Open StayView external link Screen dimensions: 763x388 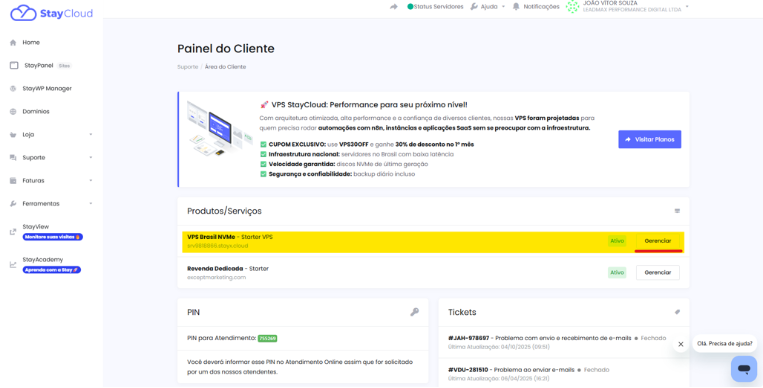[x=36, y=226]
